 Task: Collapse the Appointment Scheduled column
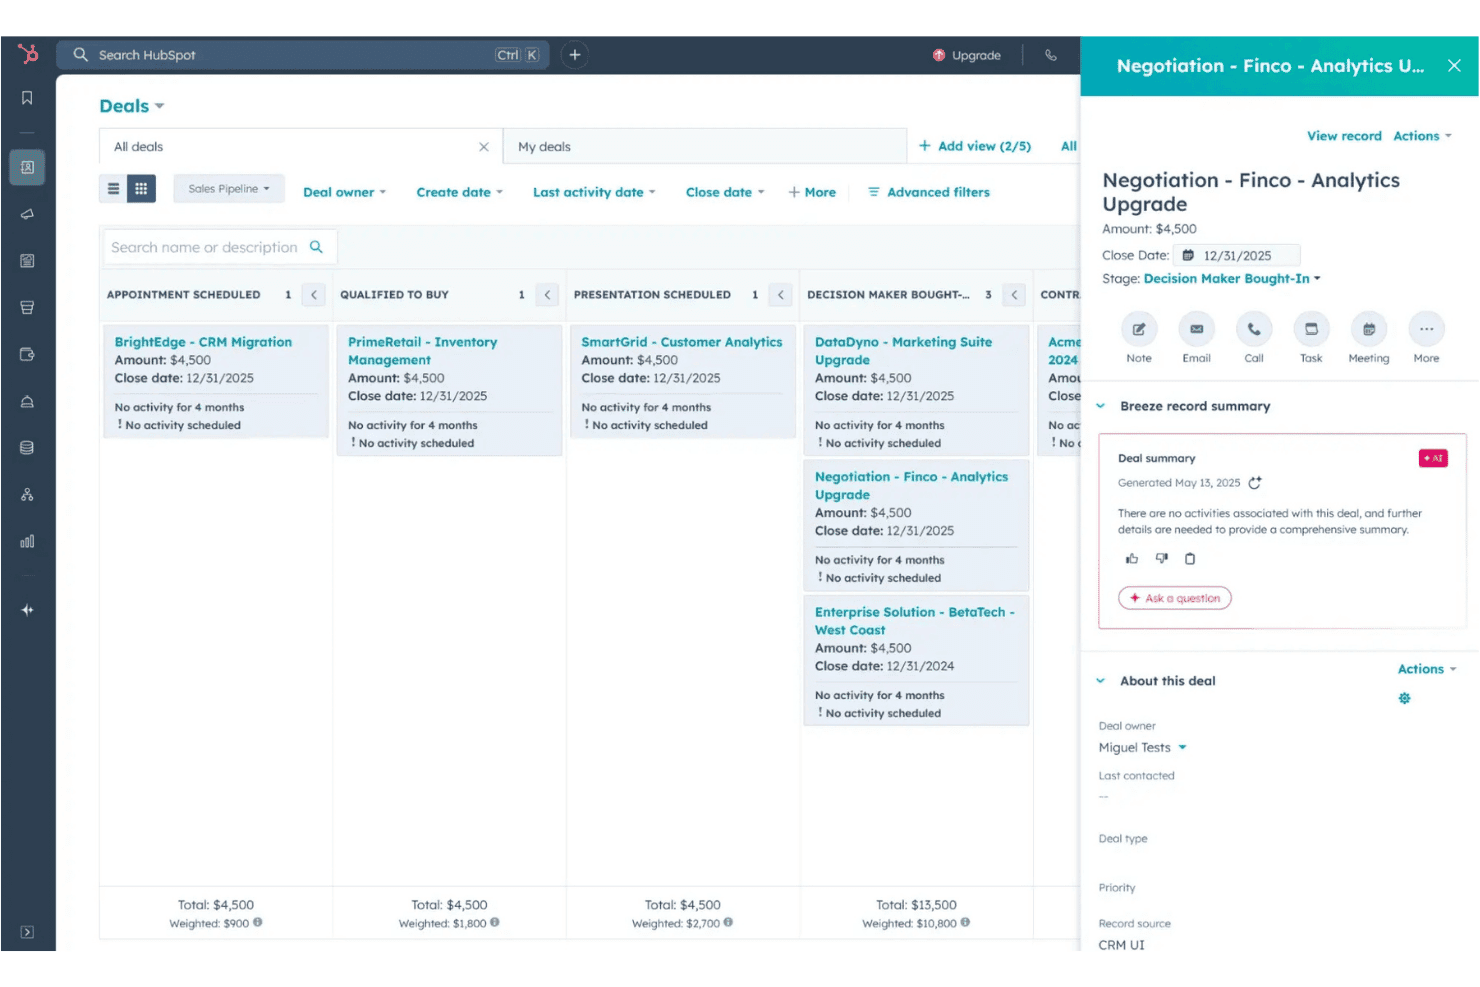(x=314, y=295)
